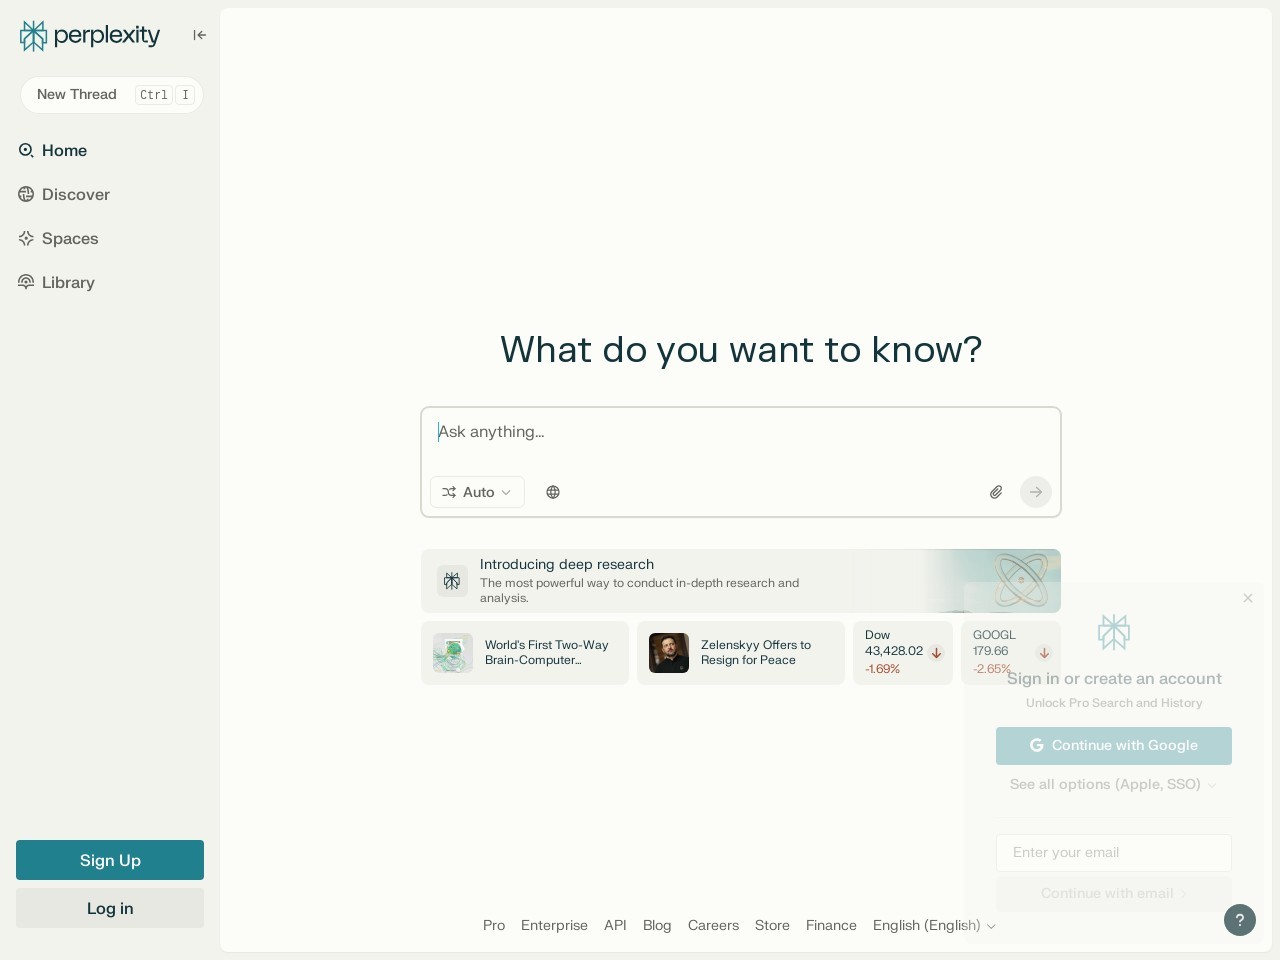This screenshot has width=1280, height=960.
Task: Click the Enter your email field
Action: click(x=1114, y=853)
